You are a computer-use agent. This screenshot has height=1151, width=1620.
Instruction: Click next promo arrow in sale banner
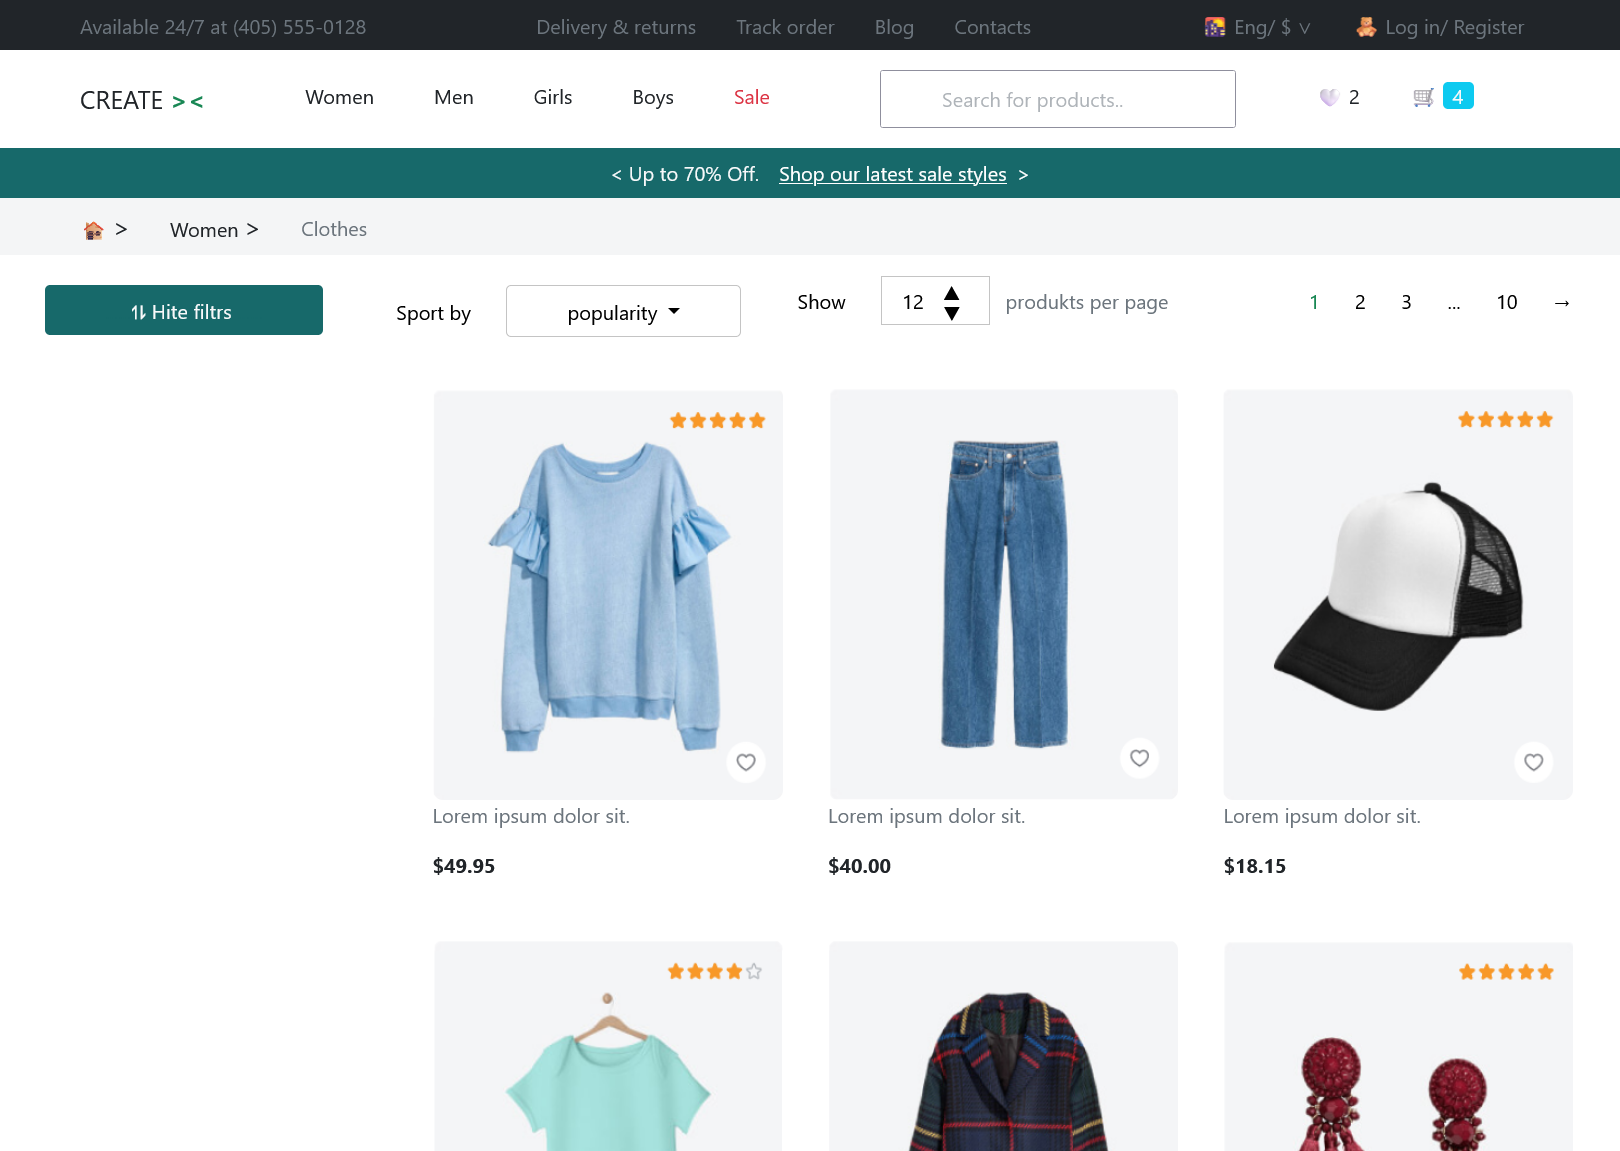[1023, 175]
